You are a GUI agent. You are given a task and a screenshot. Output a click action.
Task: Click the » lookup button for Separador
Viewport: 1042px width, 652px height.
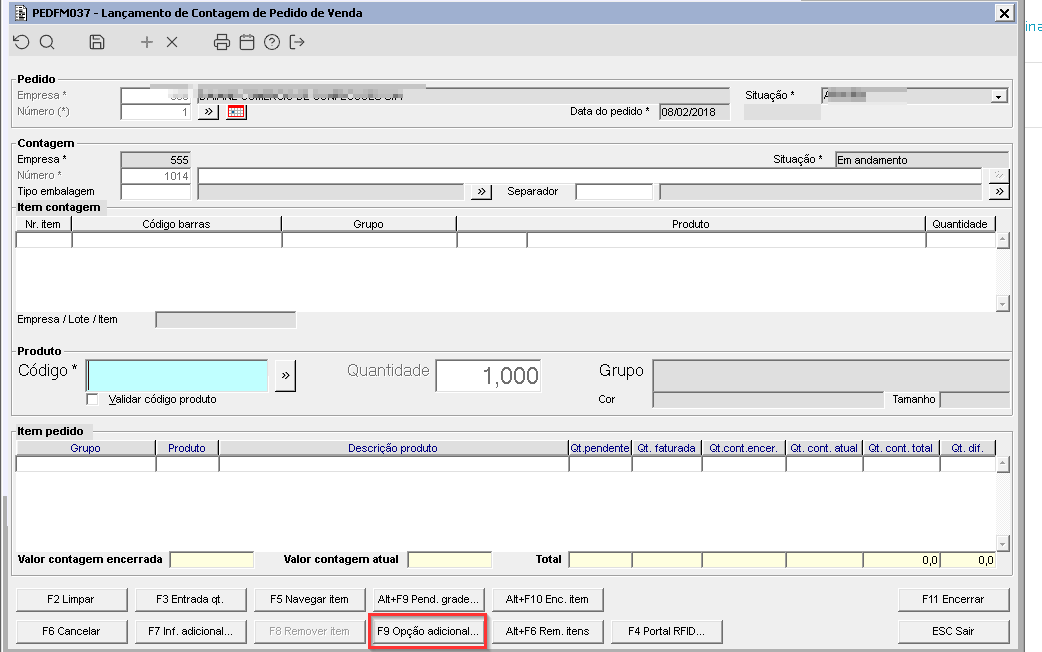[999, 192]
